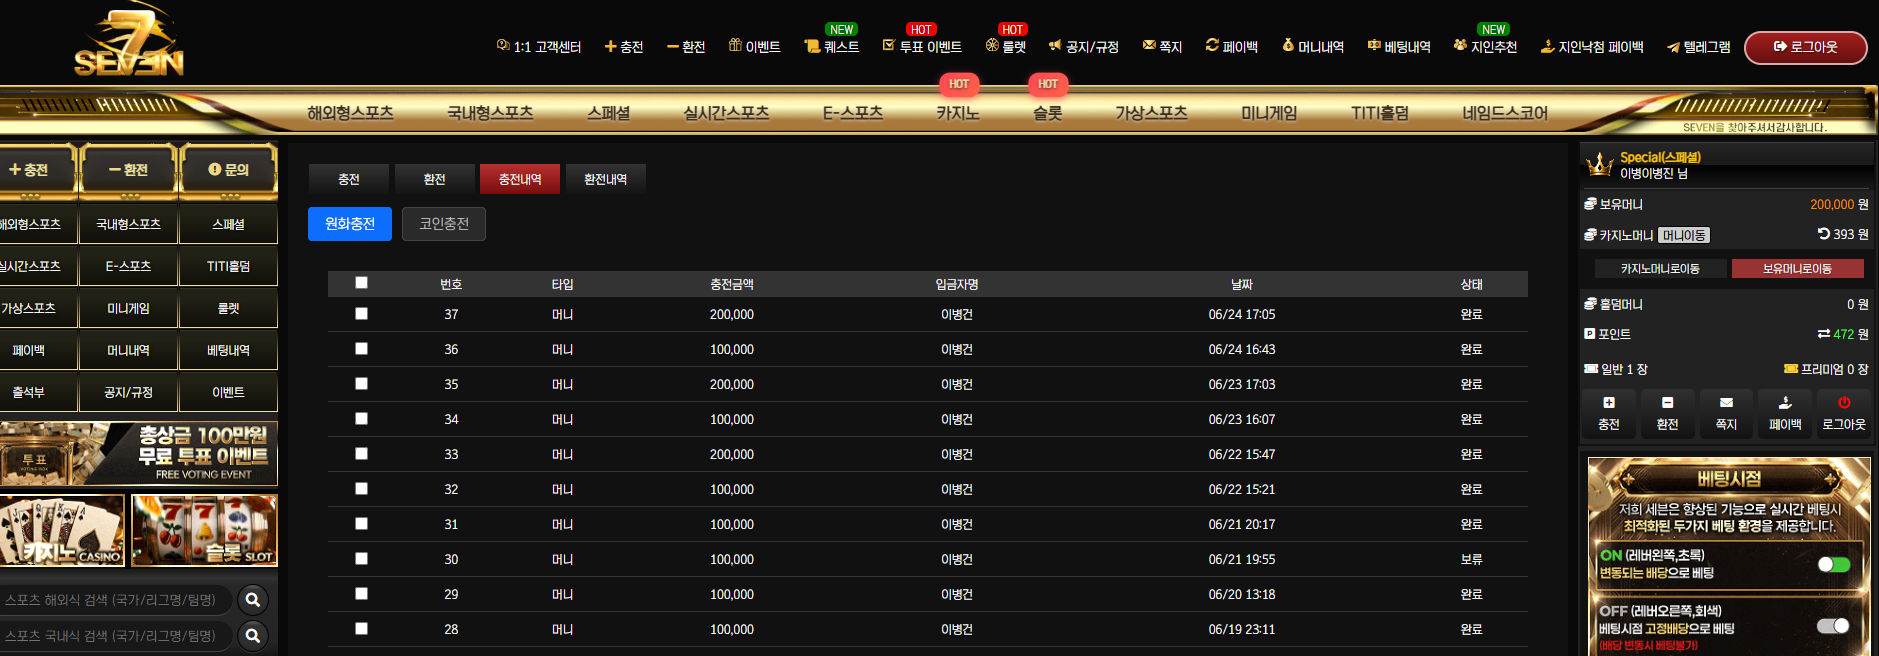Open the 텔레그램 link in top bar
Image resolution: width=1879 pixels, height=656 pixels.
tap(1698, 47)
